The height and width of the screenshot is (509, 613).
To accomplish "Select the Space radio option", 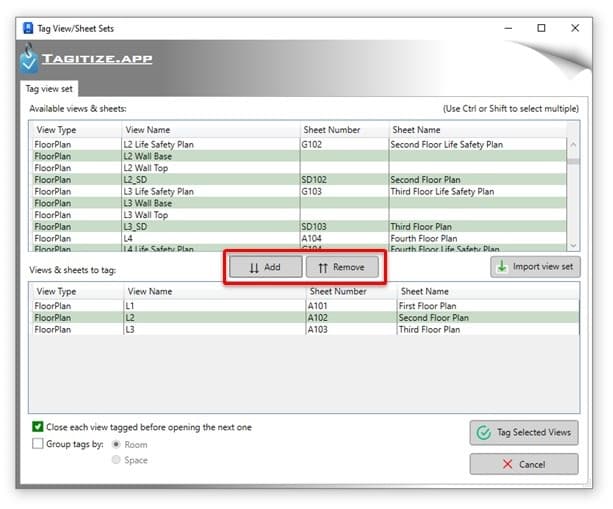I will pos(116,460).
